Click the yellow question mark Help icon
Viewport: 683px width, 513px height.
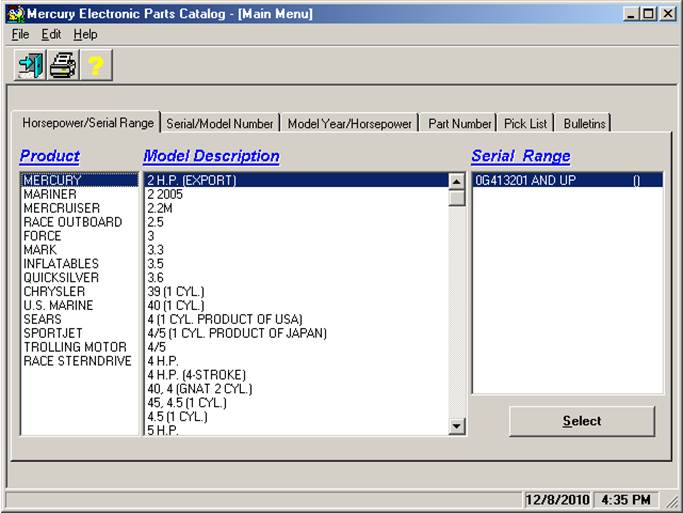[96, 66]
